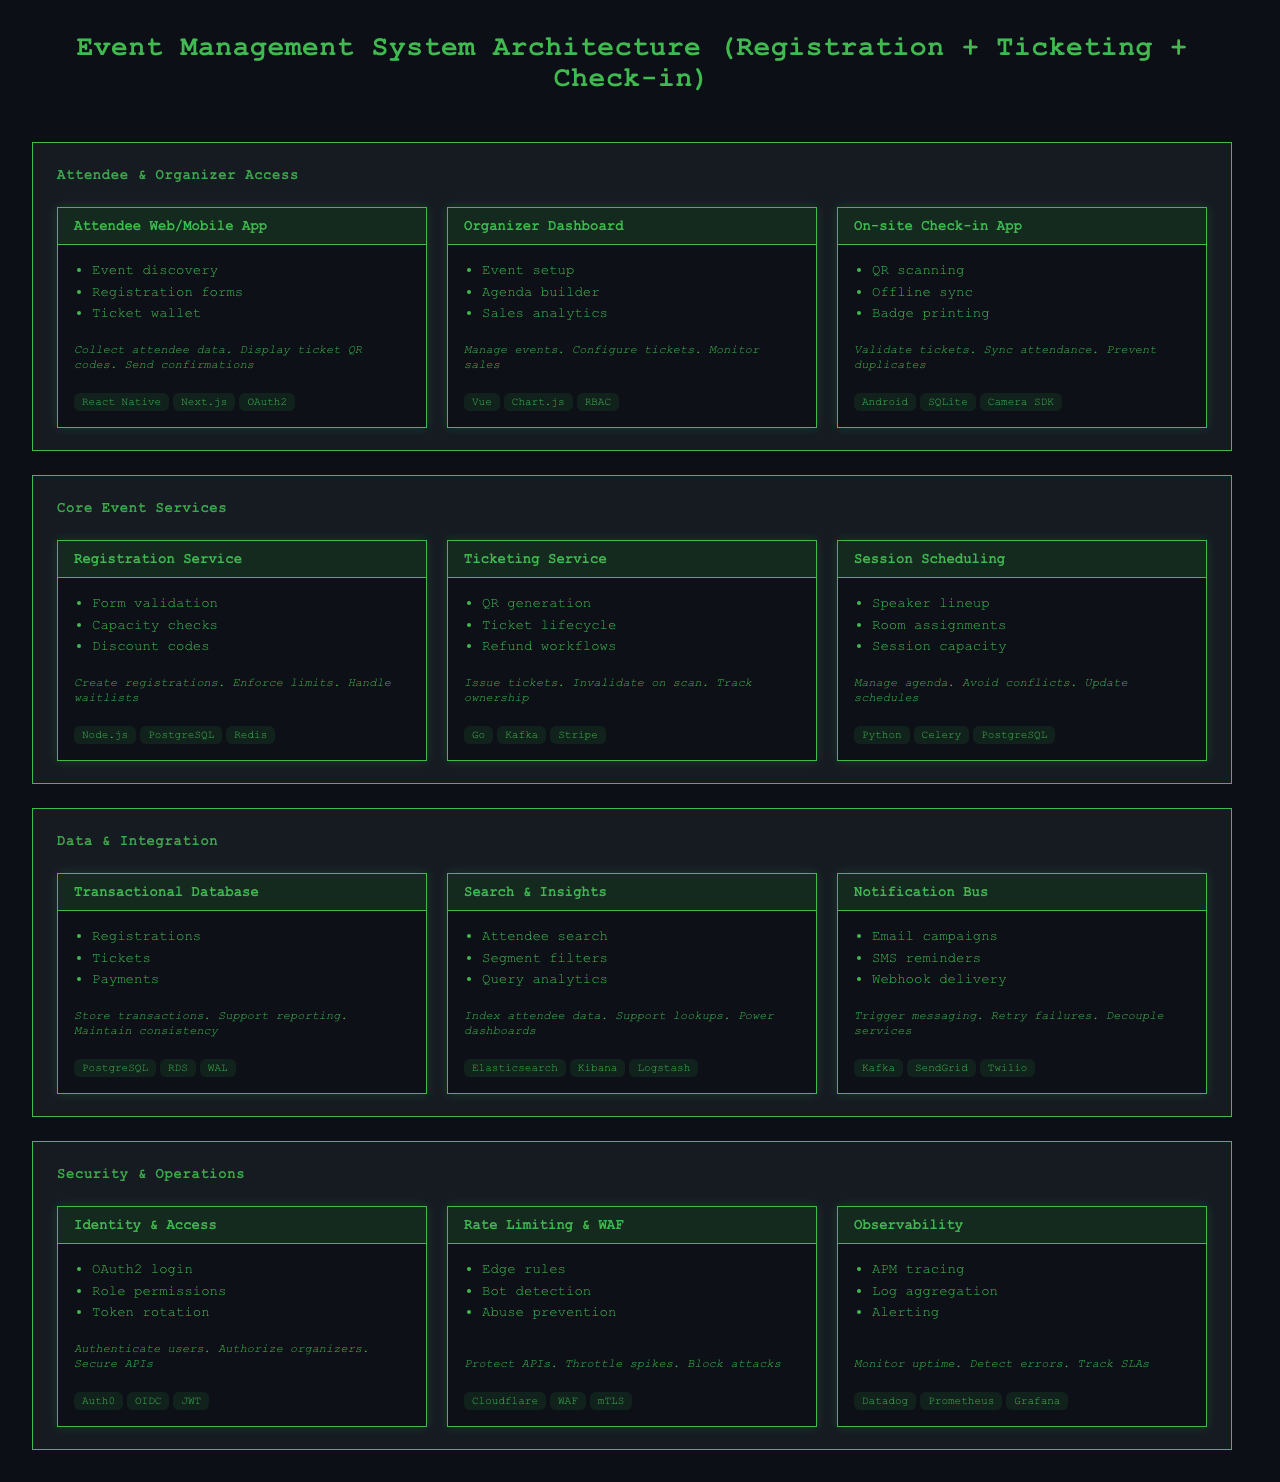
Task: Click the Security & Operations section title
Action: point(151,1174)
